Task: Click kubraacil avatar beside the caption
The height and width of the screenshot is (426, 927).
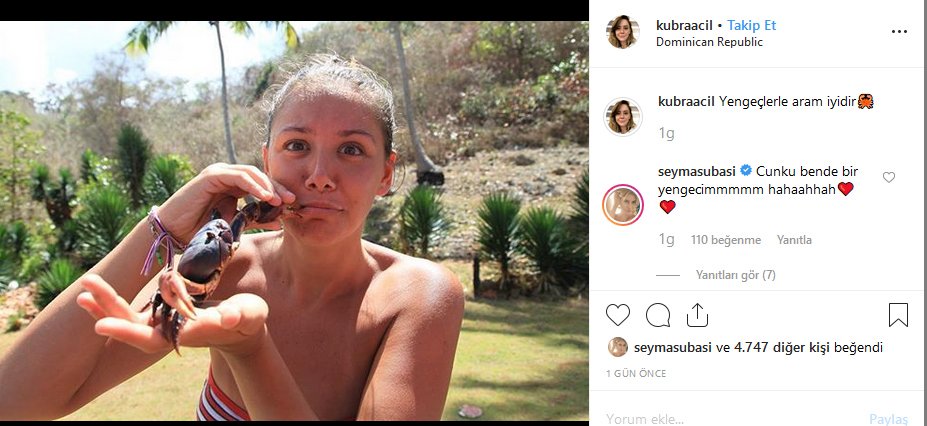Action: [x=622, y=116]
